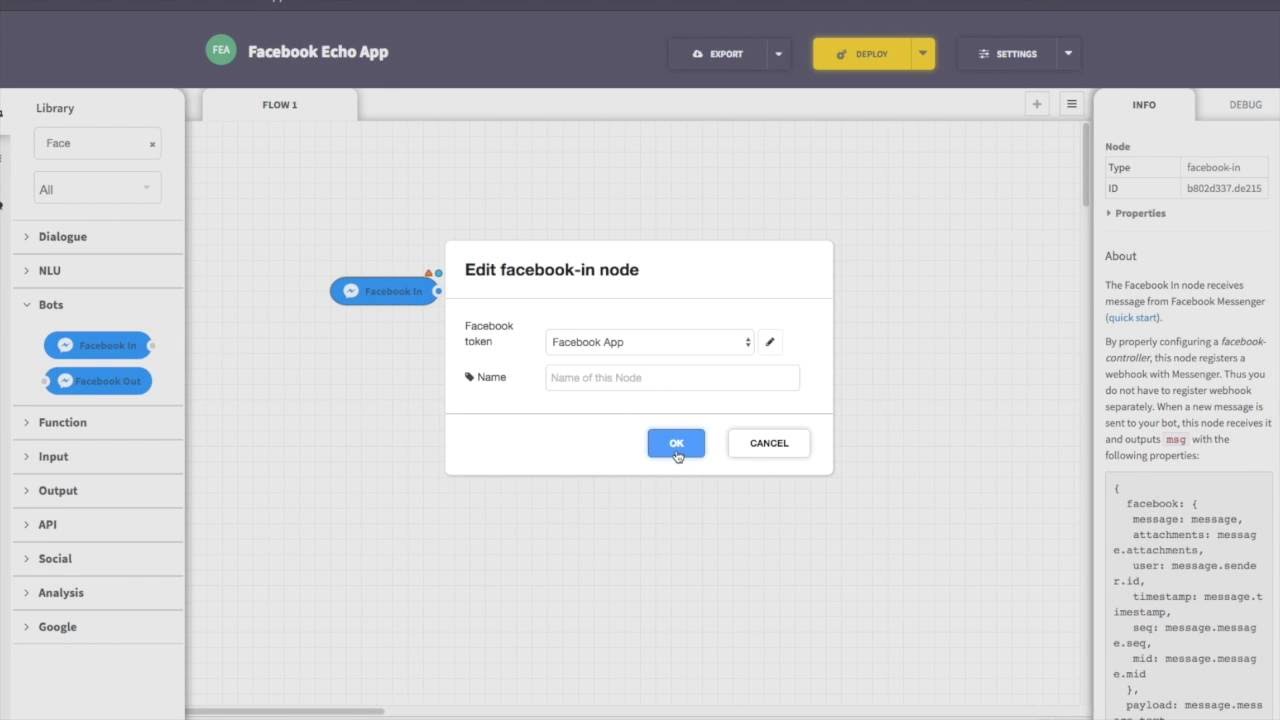Open the flow list menu icon

pyautogui.click(x=1071, y=104)
